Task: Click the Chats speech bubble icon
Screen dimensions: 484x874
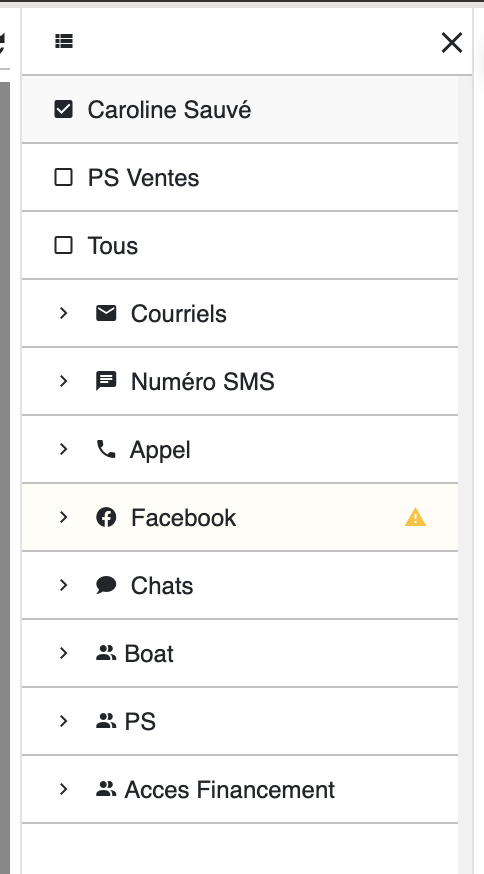Action: tap(106, 585)
